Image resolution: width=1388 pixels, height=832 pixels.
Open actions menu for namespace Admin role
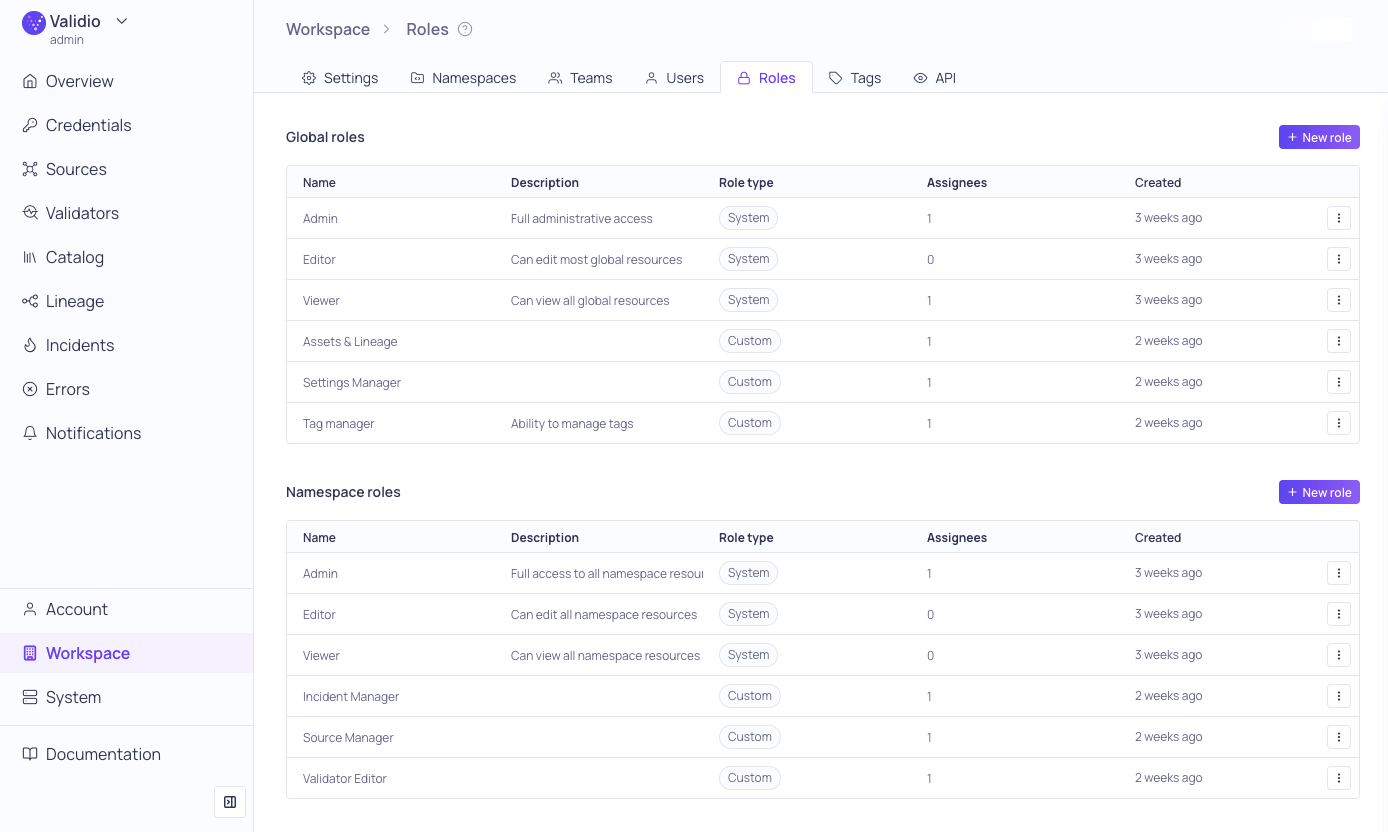tap(1339, 573)
